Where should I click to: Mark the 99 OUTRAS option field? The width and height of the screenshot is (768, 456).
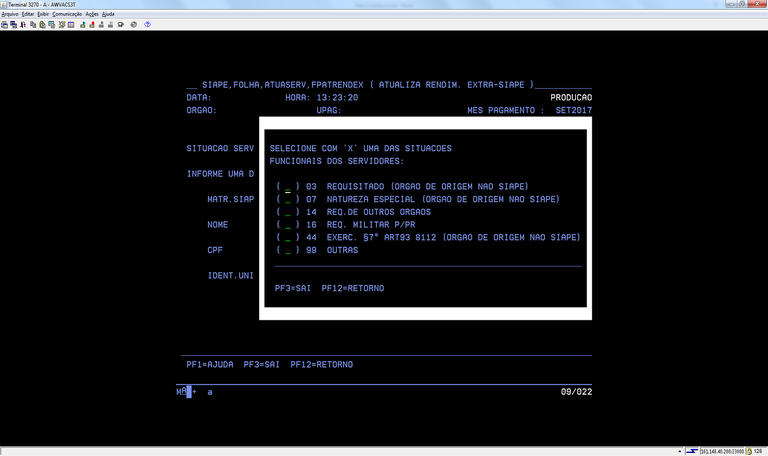(x=288, y=250)
